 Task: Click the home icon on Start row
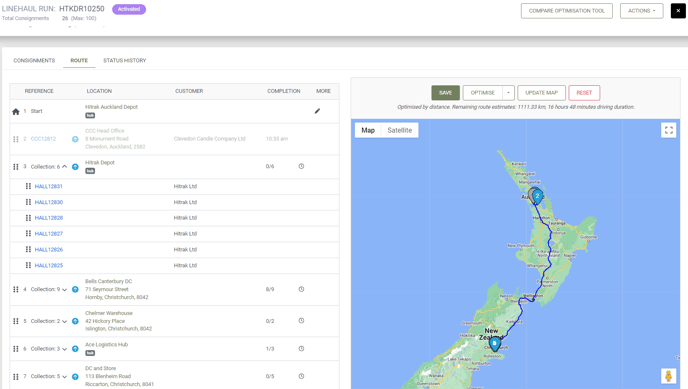16,111
